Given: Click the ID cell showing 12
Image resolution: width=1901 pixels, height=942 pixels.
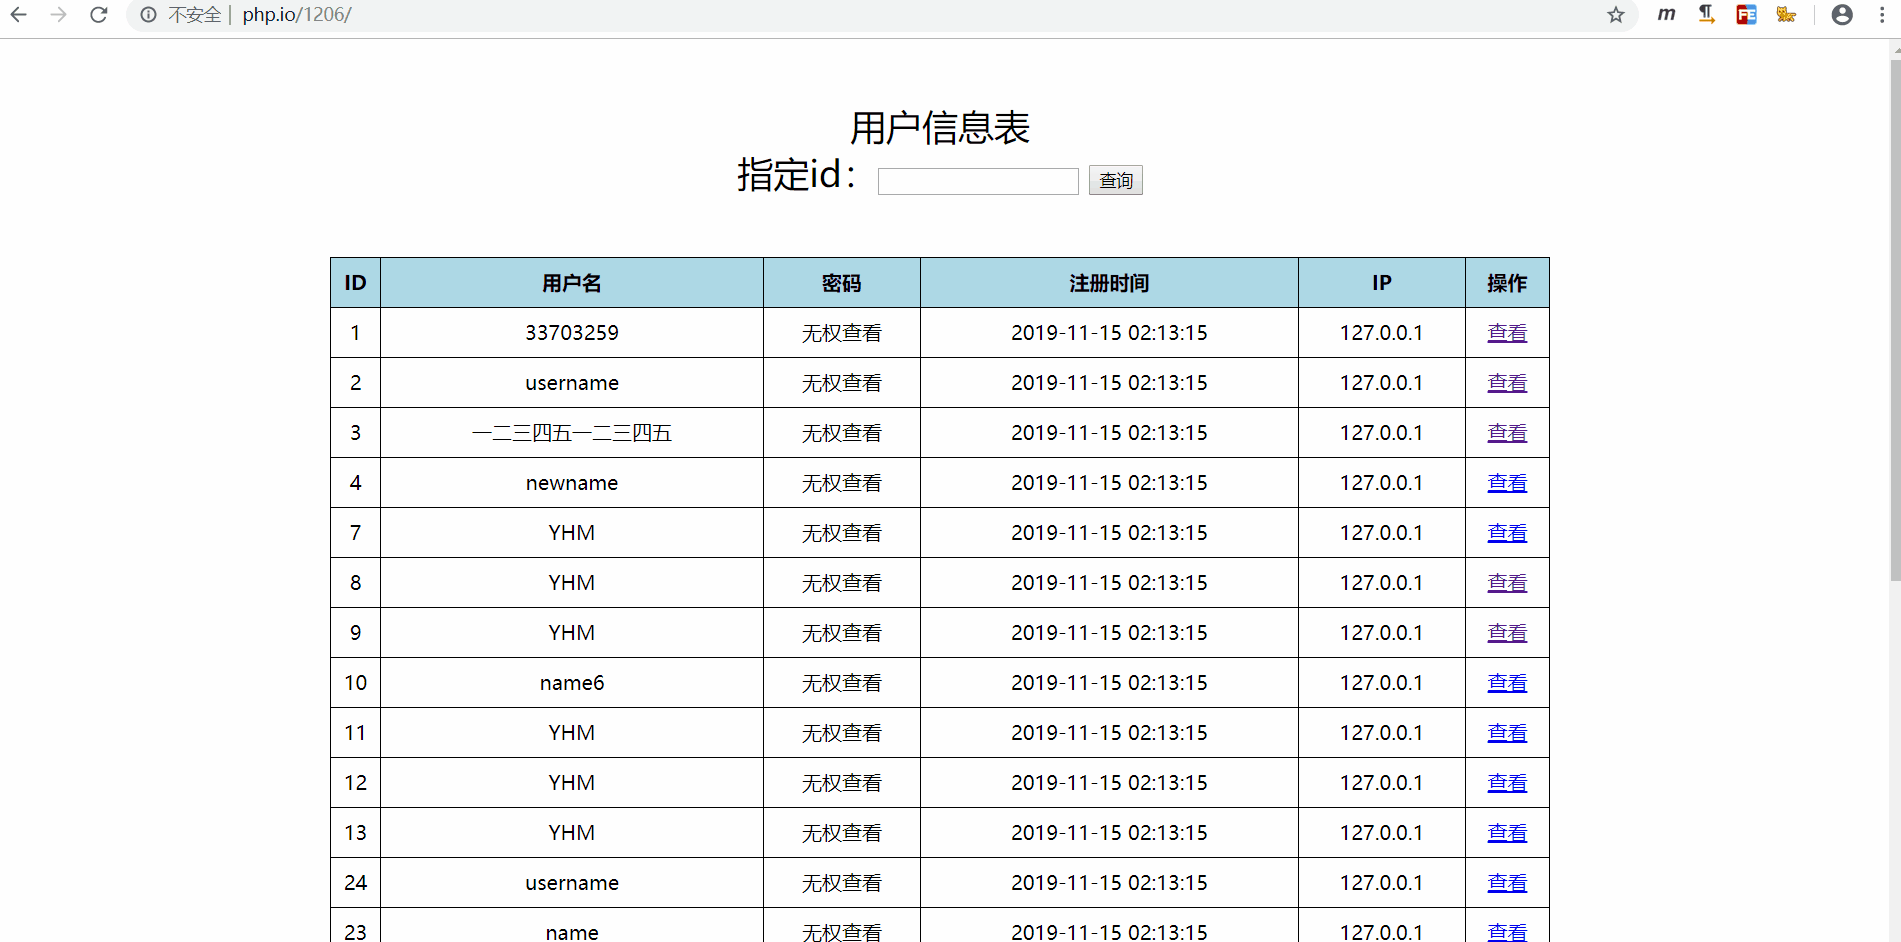Looking at the screenshot, I should click(x=355, y=783).
